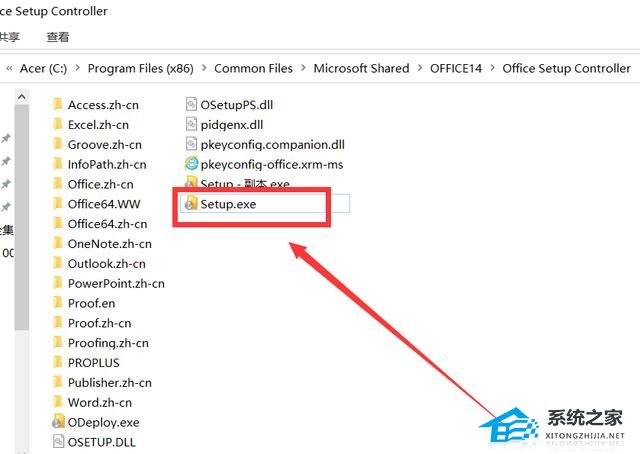The image size is (640, 454).
Task: Navigate to Acer (C:) in address bar
Action: 43,68
